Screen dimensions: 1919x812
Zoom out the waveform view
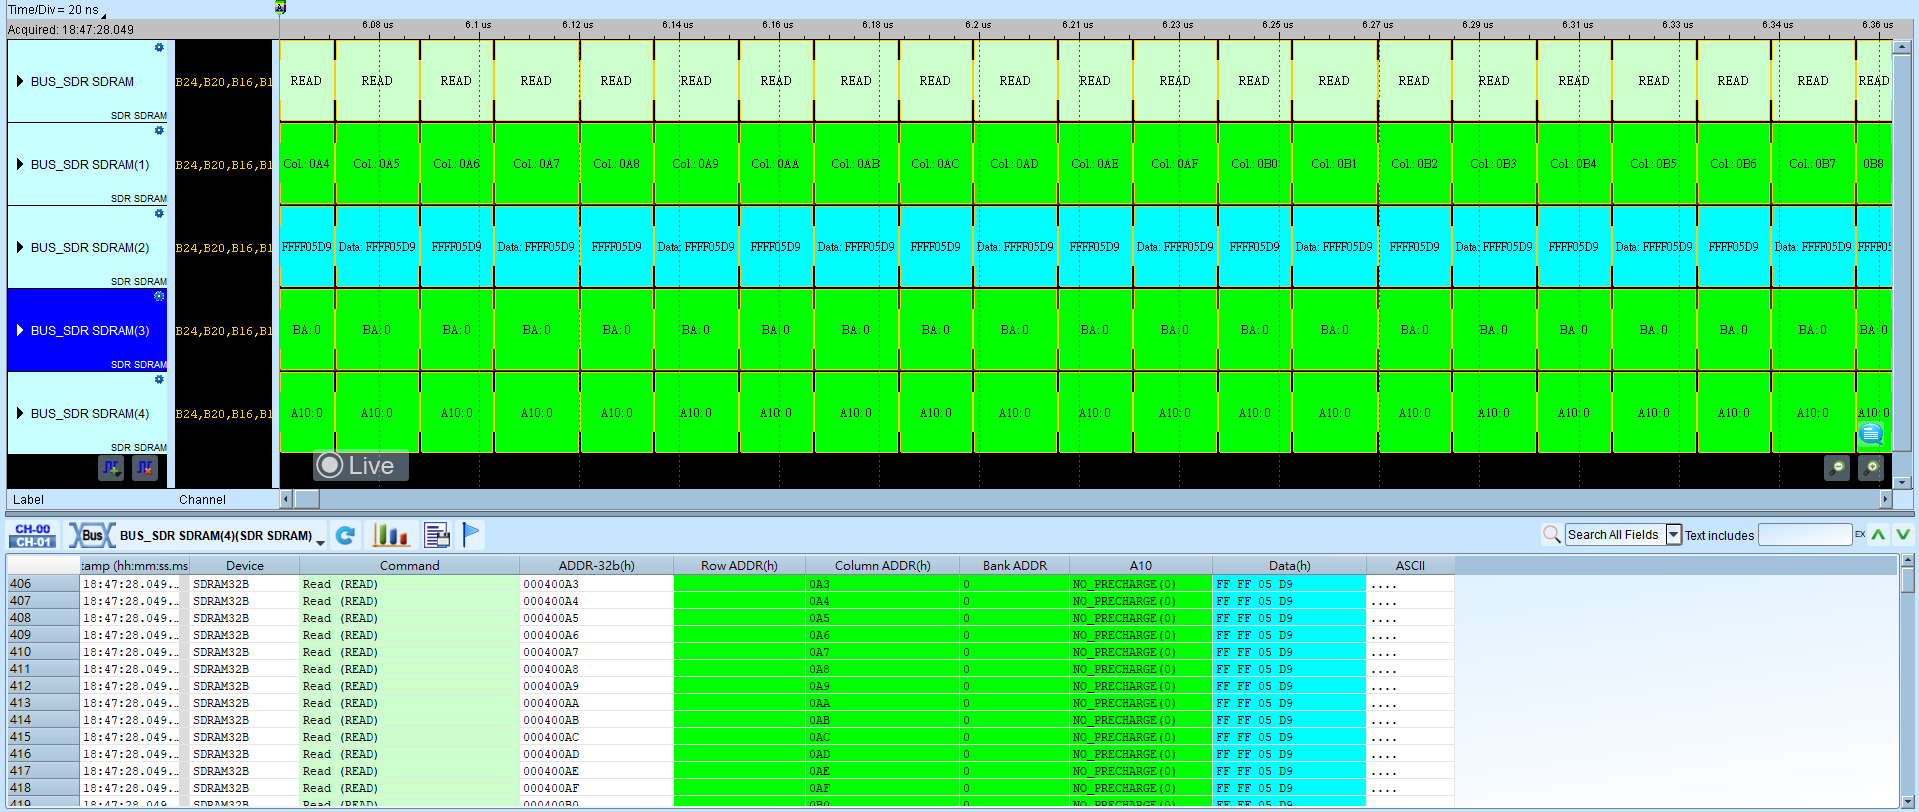click(x=1837, y=467)
